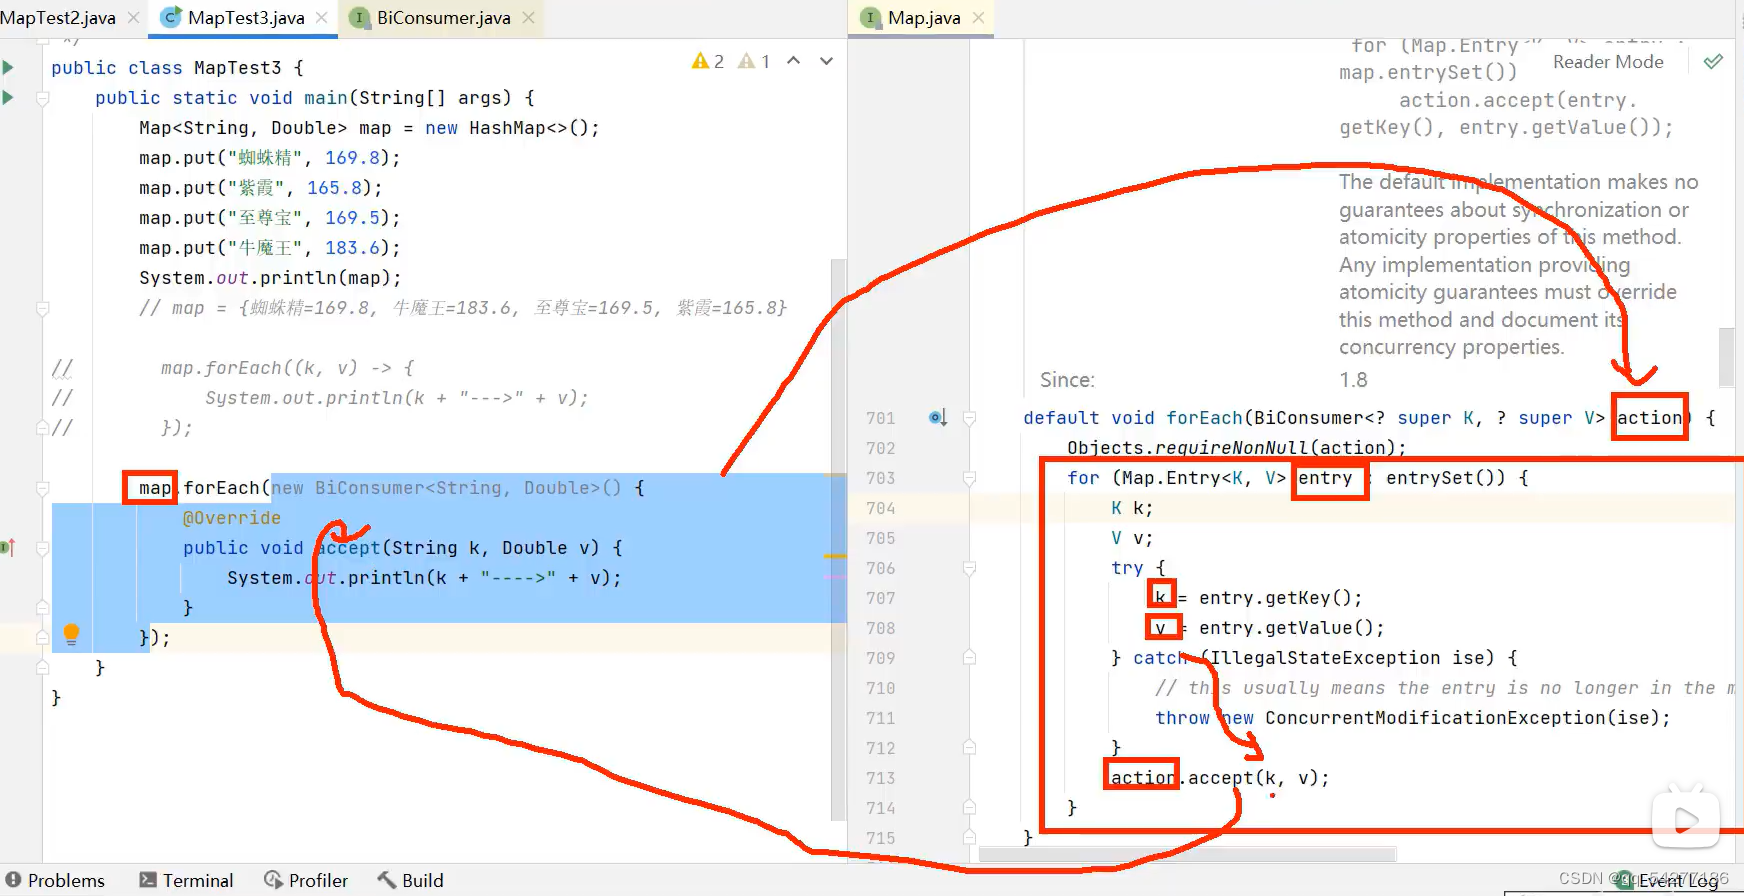This screenshot has height=896, width=1744.
Task: Collapse the forEach anonymous class fold
Action: 43,488
